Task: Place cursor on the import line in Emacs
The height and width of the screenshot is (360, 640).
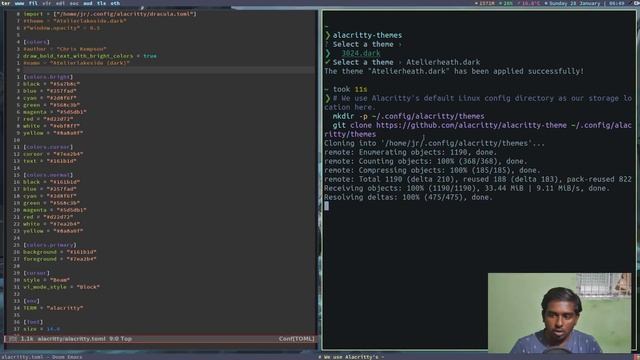Action: tap(110, 14)
